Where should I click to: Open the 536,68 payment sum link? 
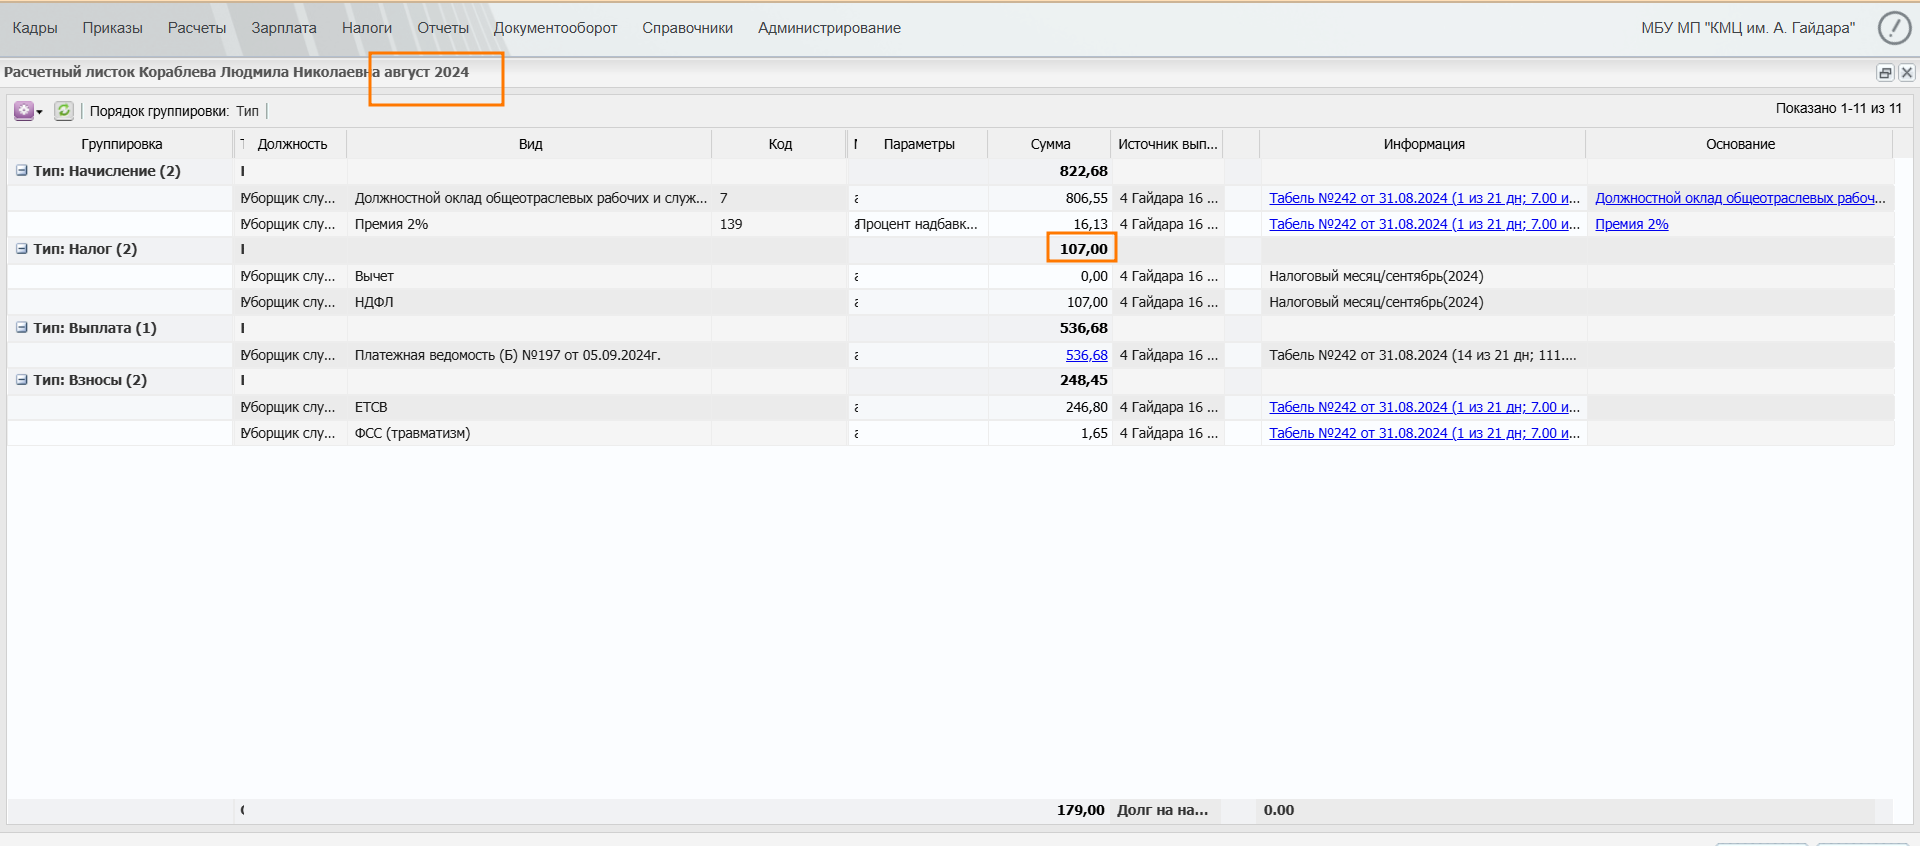(x=1086, y=355)
